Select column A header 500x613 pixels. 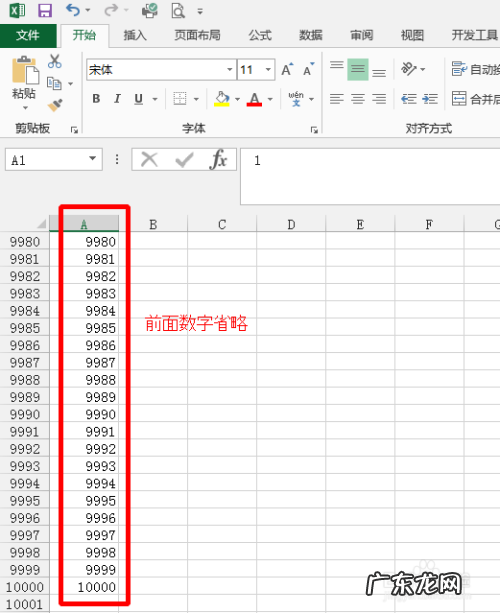84,224
